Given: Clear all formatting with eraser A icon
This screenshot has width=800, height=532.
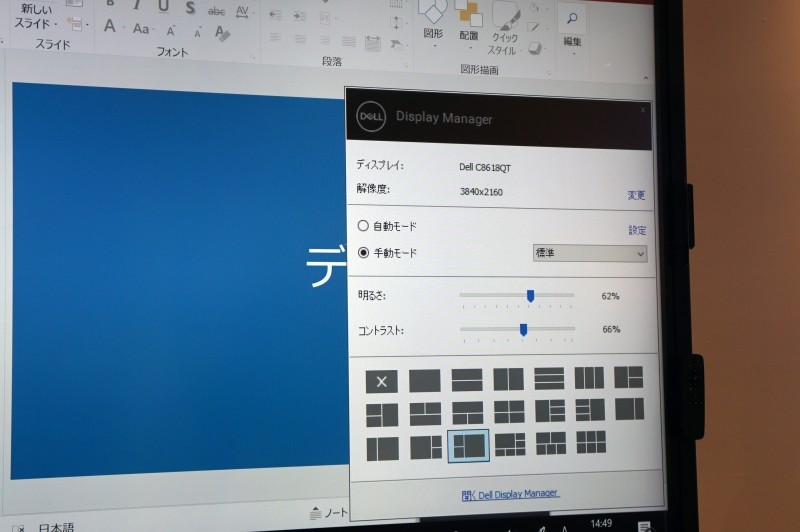Looking at the screenshot, I should pos(222,34).
